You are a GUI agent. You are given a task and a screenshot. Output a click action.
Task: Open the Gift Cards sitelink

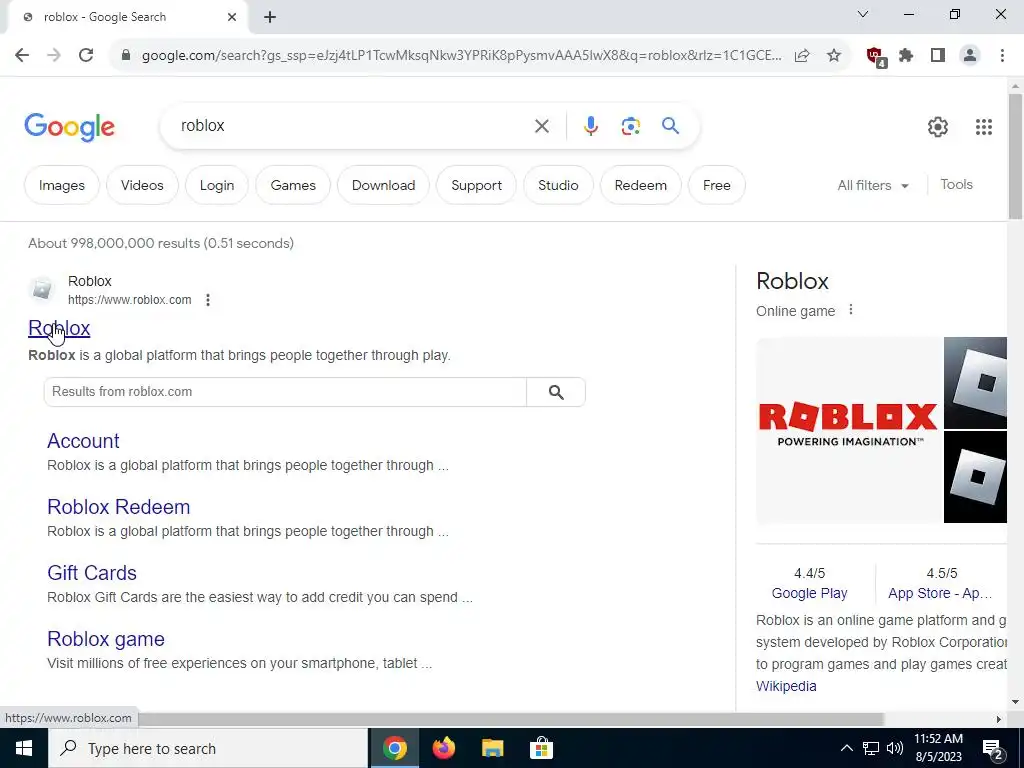tap(91, 573)
